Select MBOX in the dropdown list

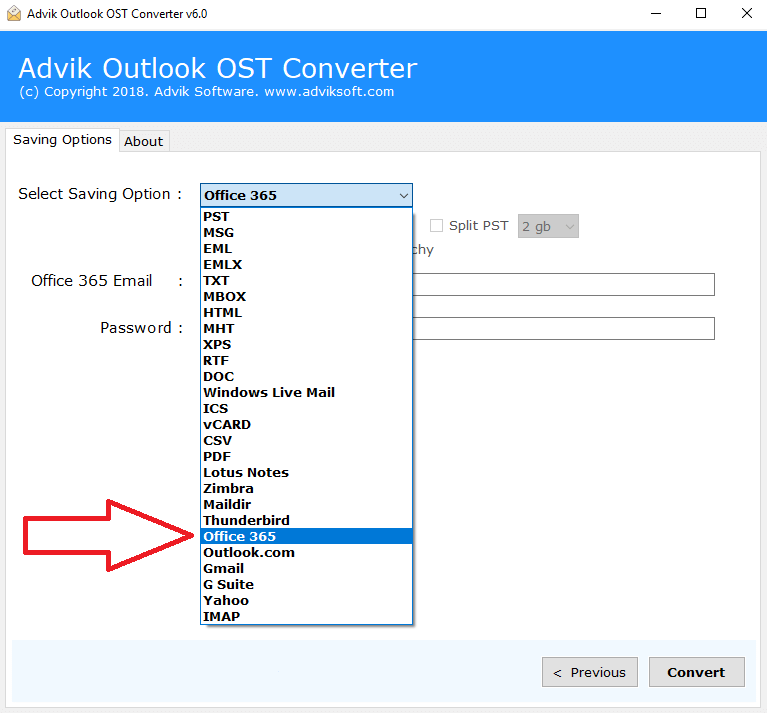click(306, 296)
